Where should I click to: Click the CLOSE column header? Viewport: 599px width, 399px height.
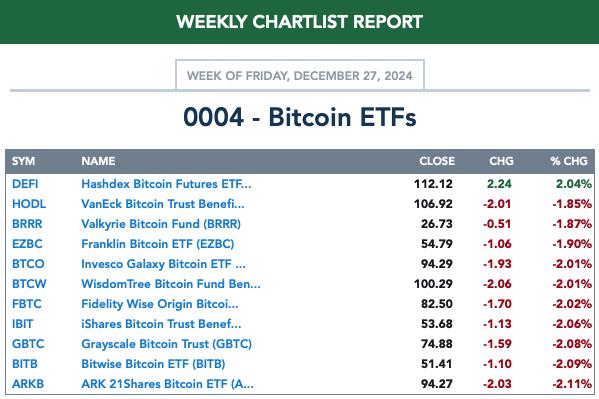pos(437,161)
